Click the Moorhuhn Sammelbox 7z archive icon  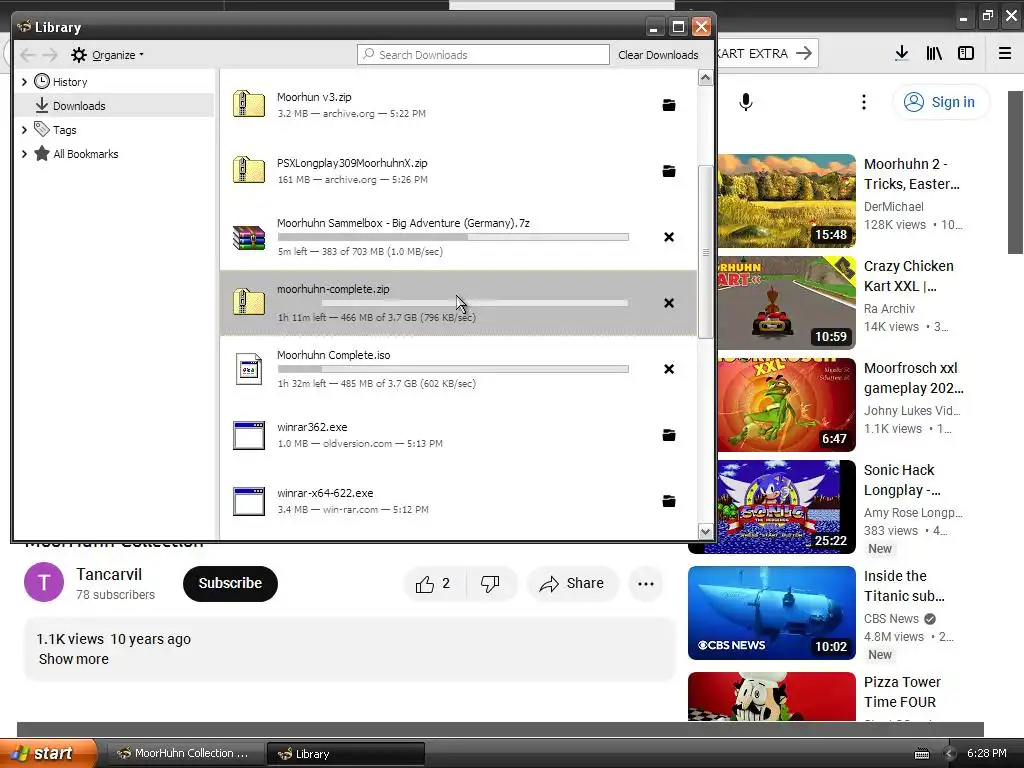tap(249, 237)
